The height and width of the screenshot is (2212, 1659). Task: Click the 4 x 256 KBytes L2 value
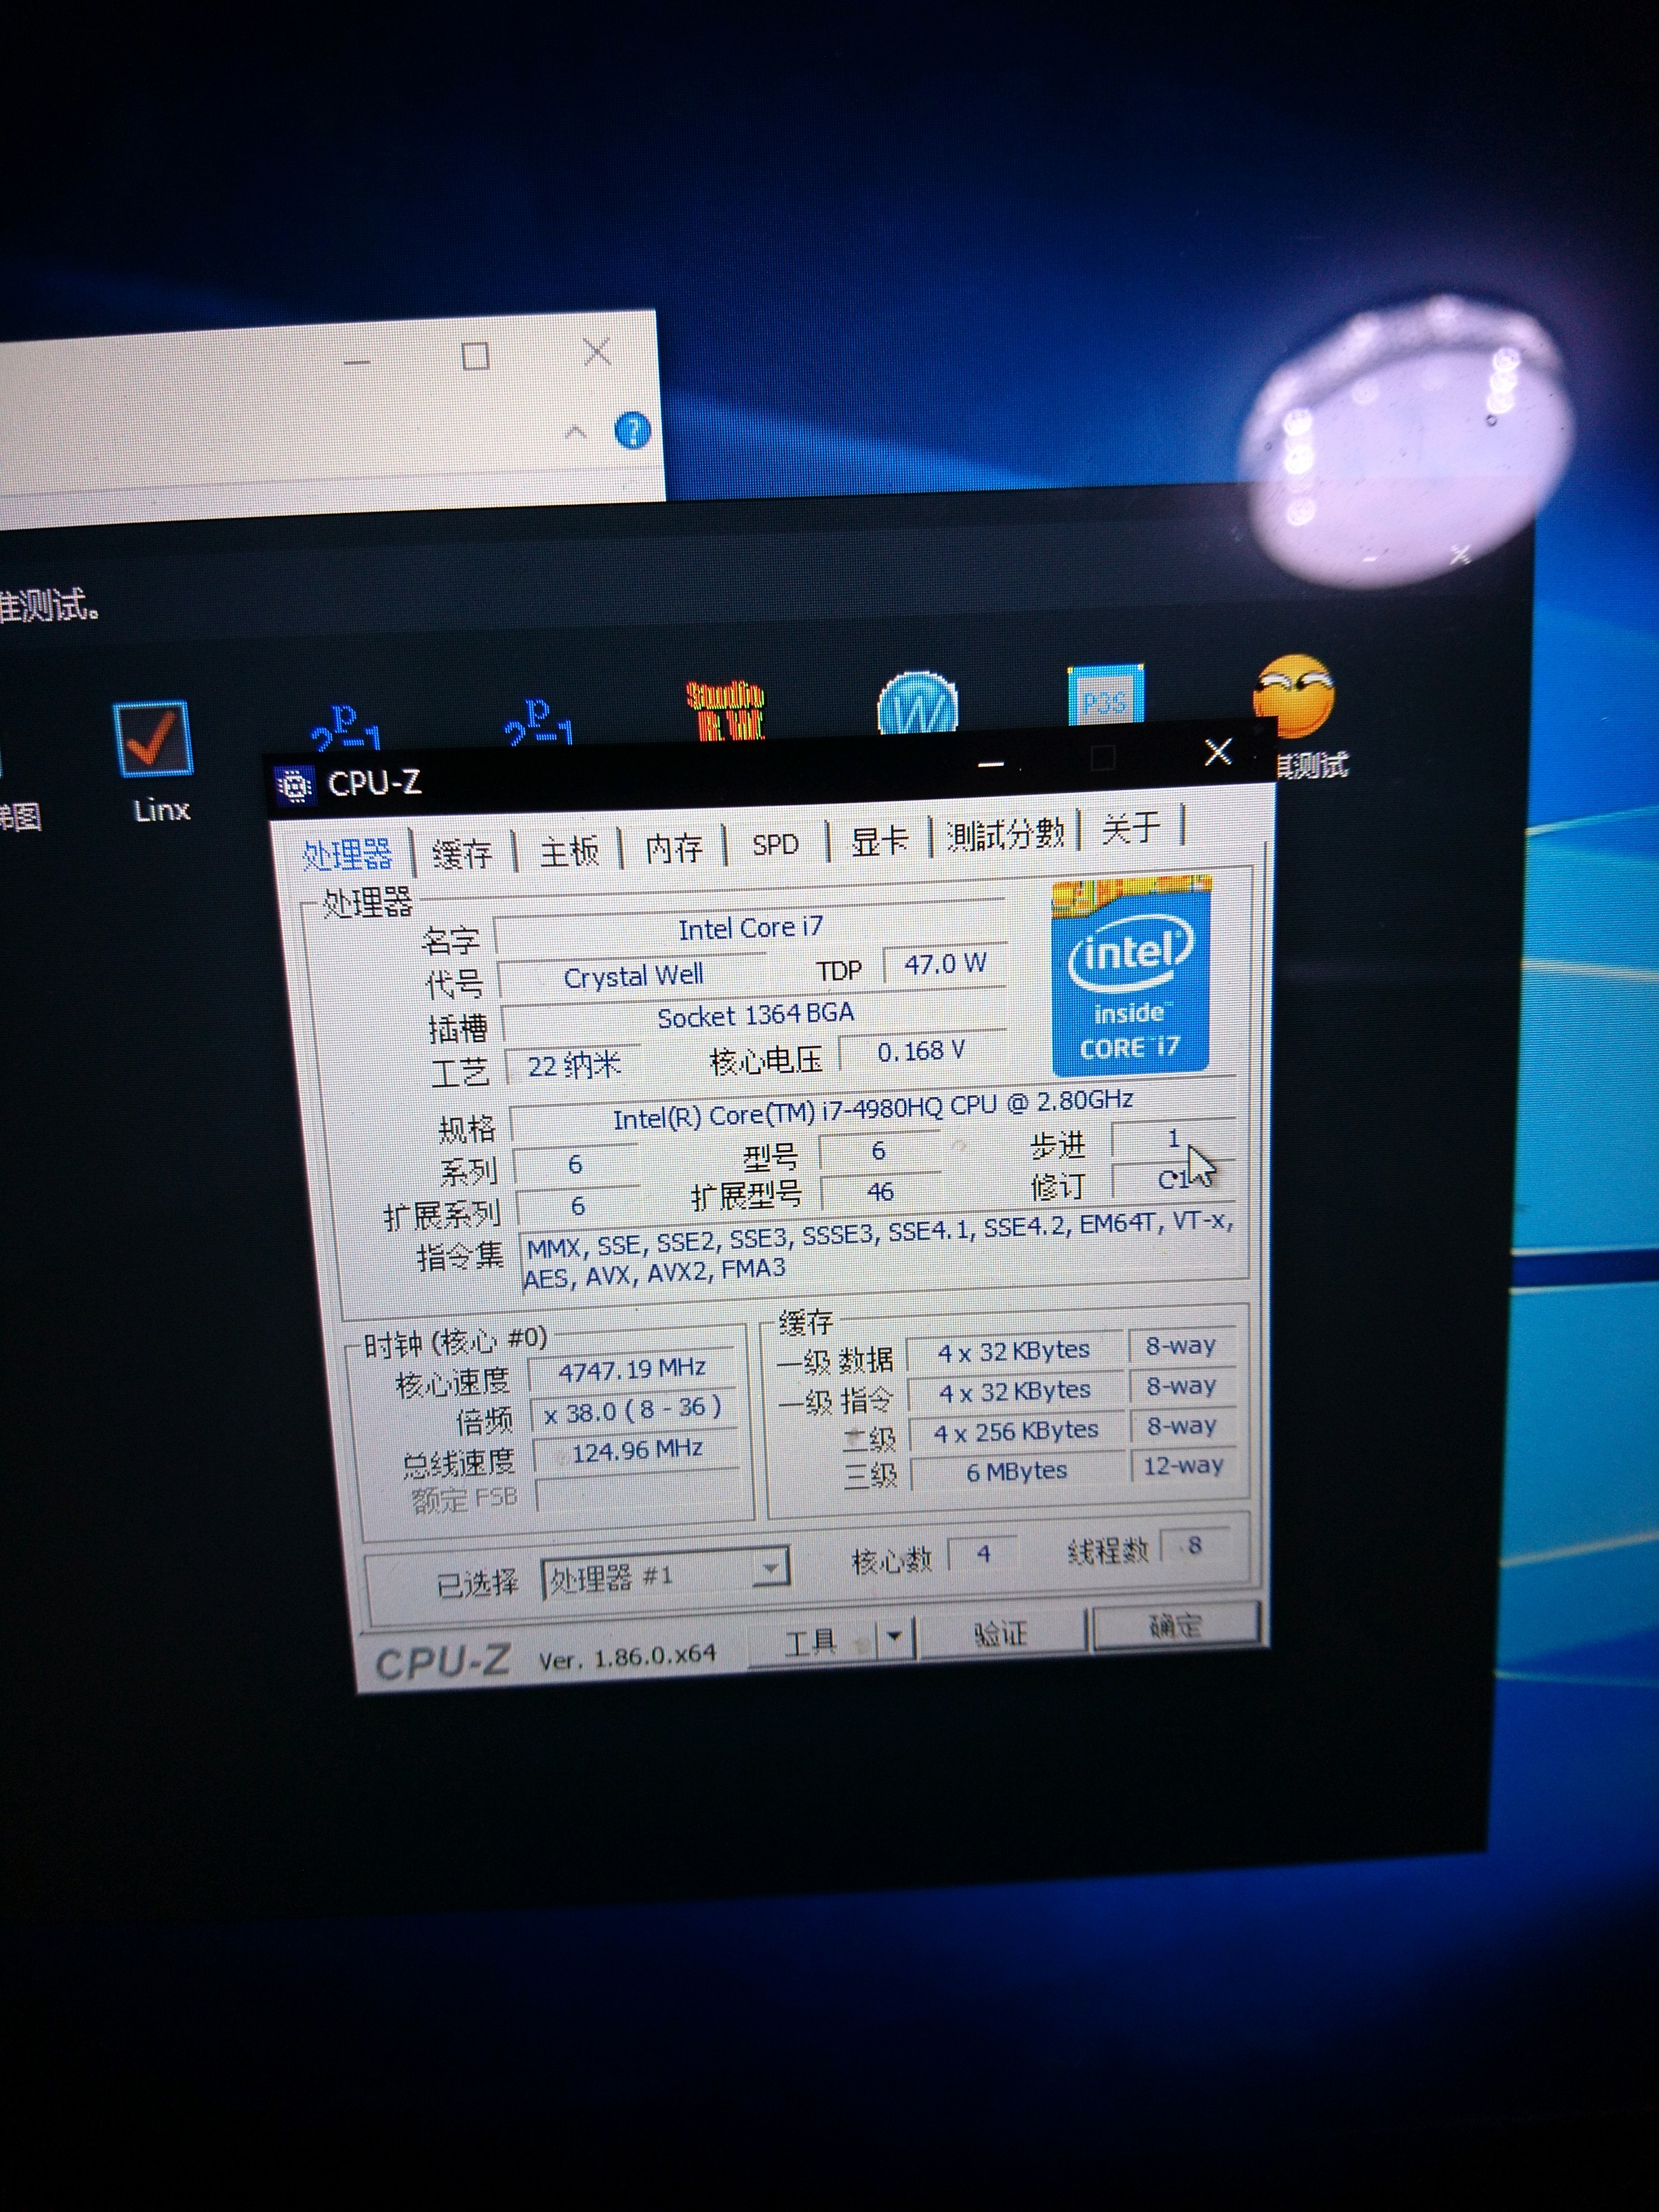pos(1016,1431)
